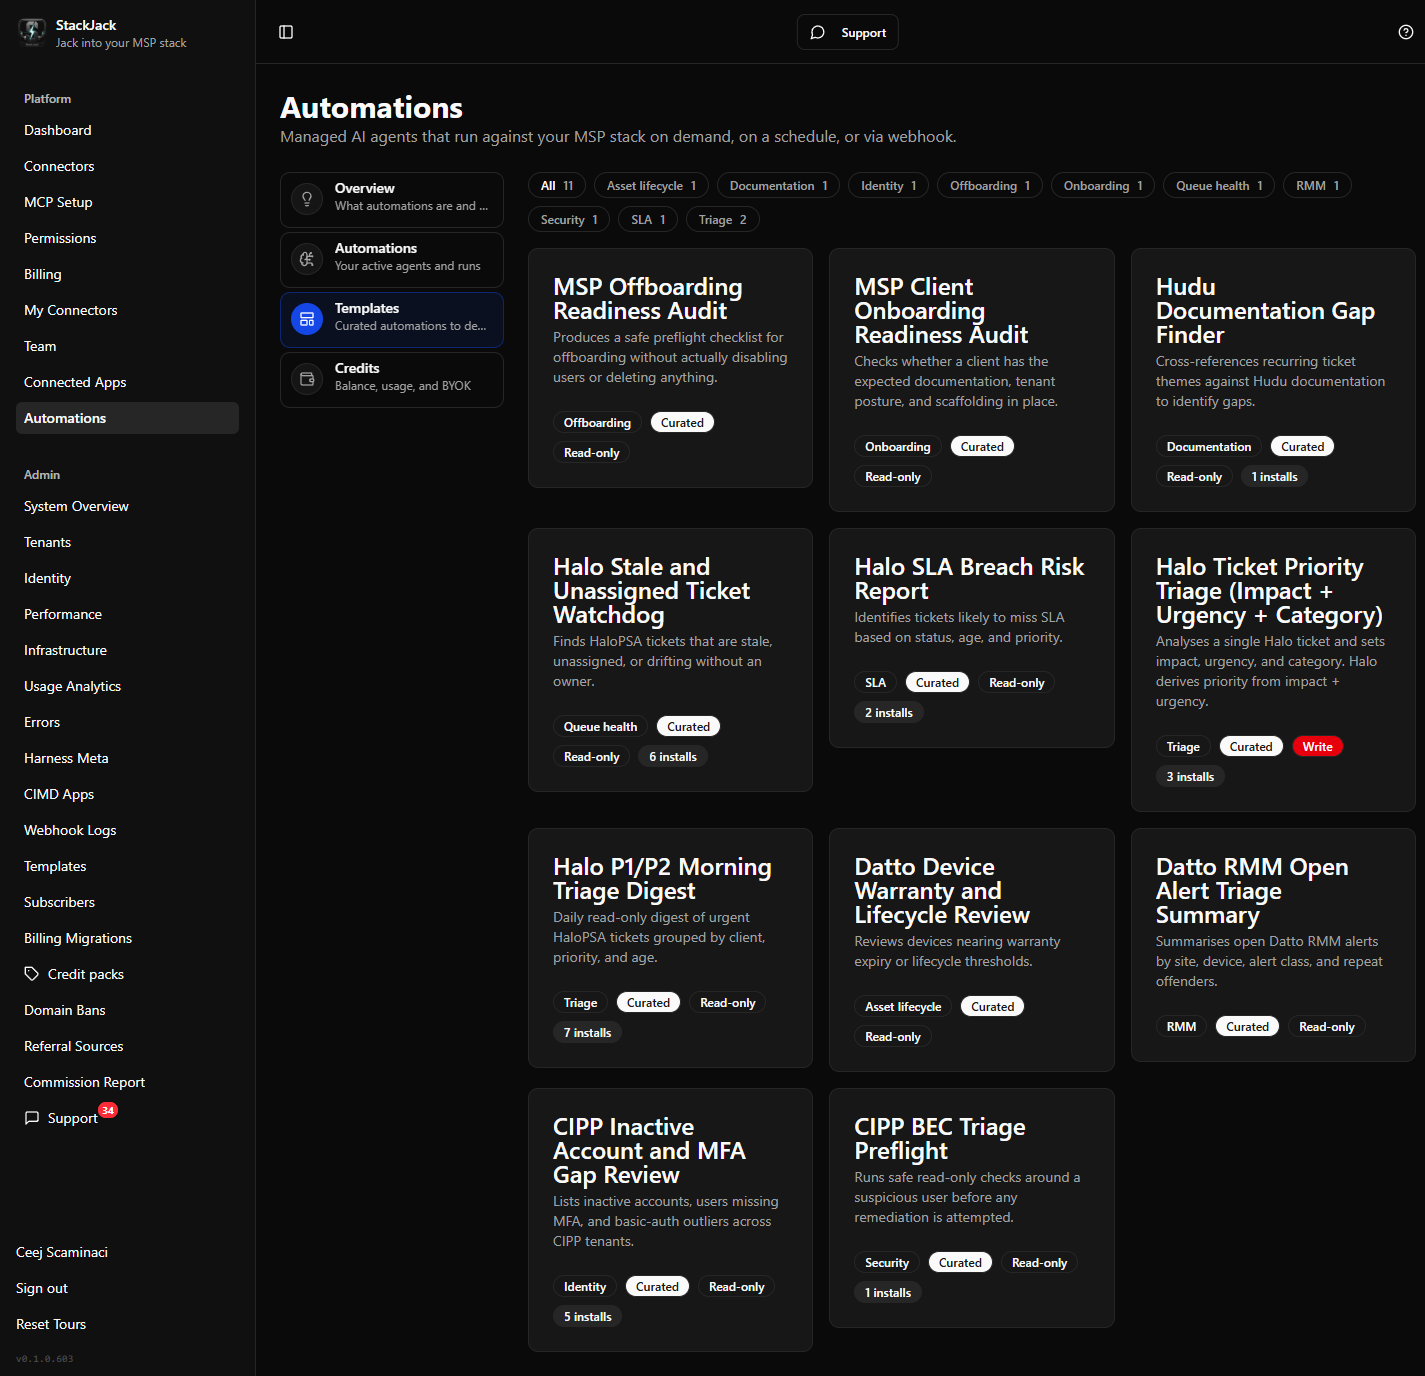Open MSP Client Onboarding Readiness Audit card
1425x1376 pixels.
(971, 380)
